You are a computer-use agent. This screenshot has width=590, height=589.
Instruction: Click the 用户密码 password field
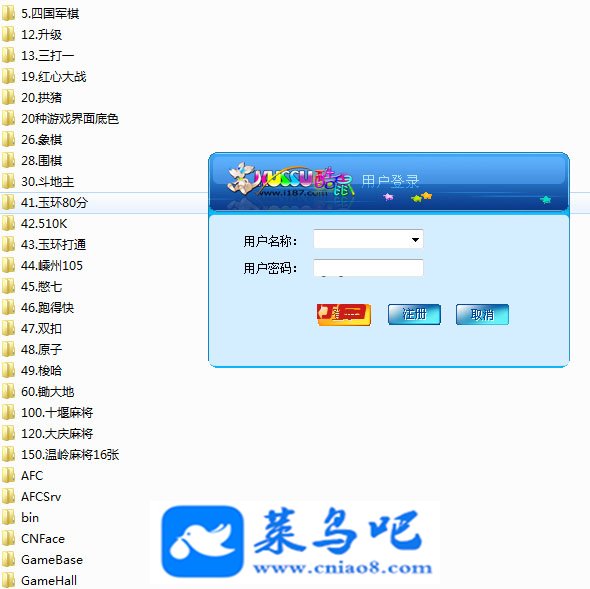coord(368,268)
